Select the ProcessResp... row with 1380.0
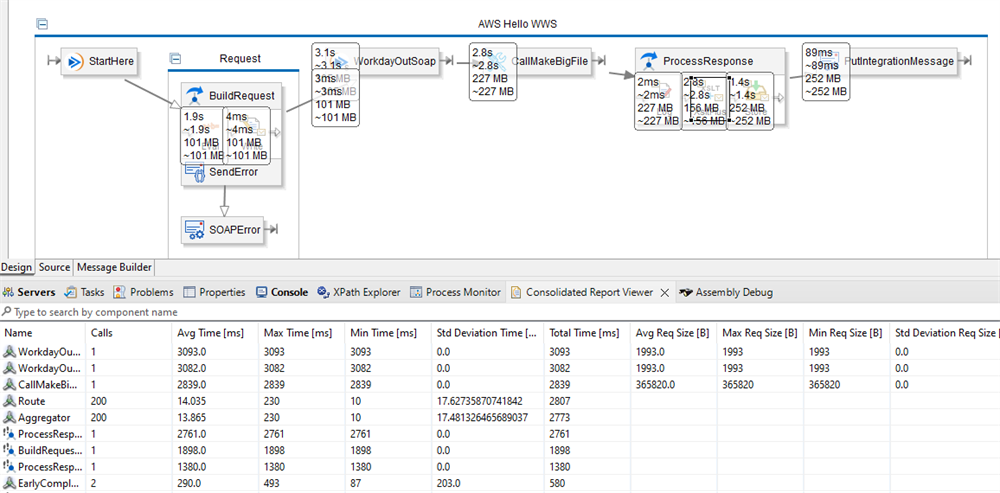The width and height of the screenshot is (1000, 493). [500, 467]
